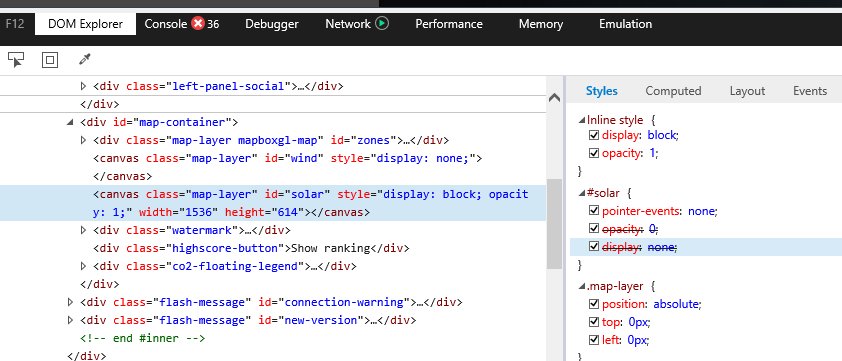842x361 pixels.
Task: Click the Console error count icon
Action: tap(198, 24)
